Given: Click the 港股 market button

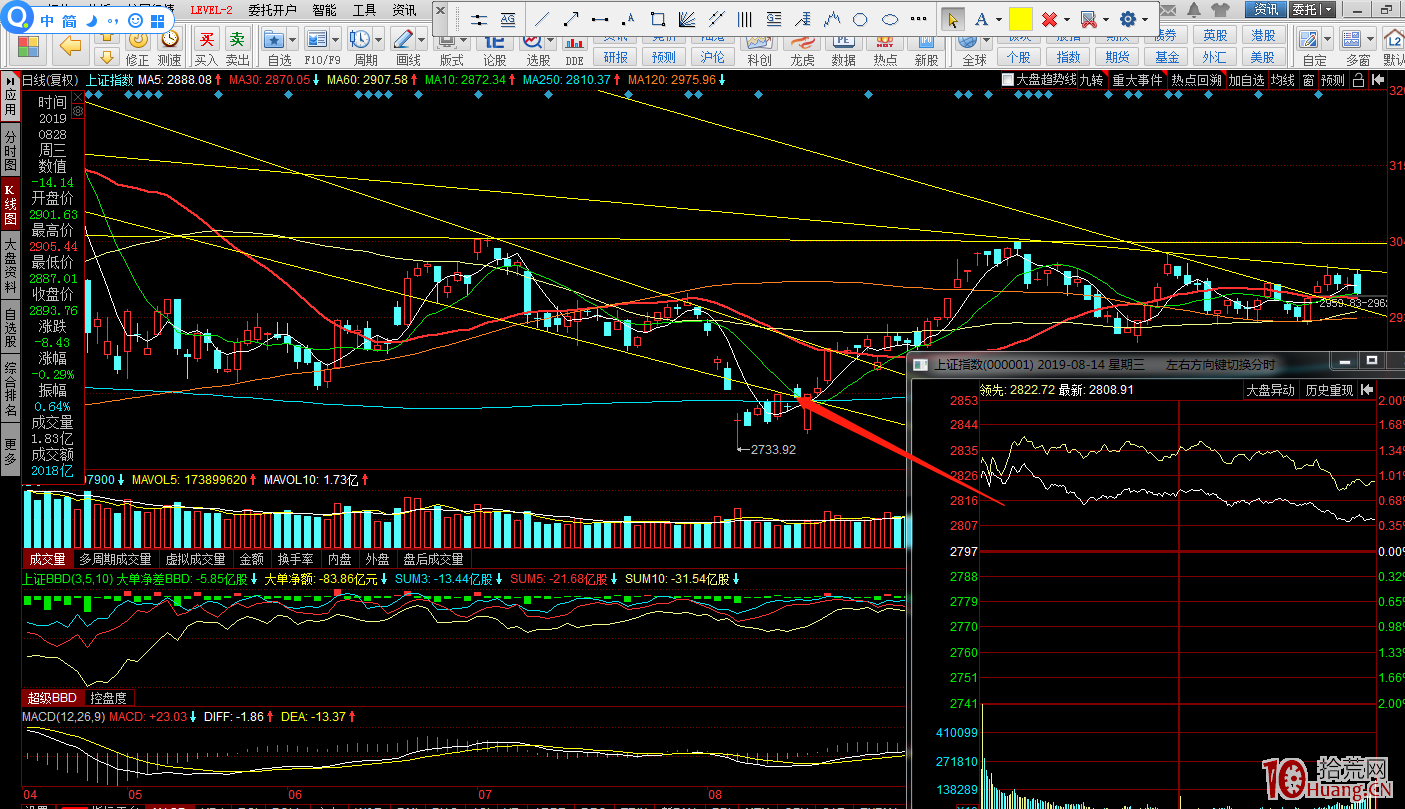Looking at the screenshot, I should (x=1264, y=36).
